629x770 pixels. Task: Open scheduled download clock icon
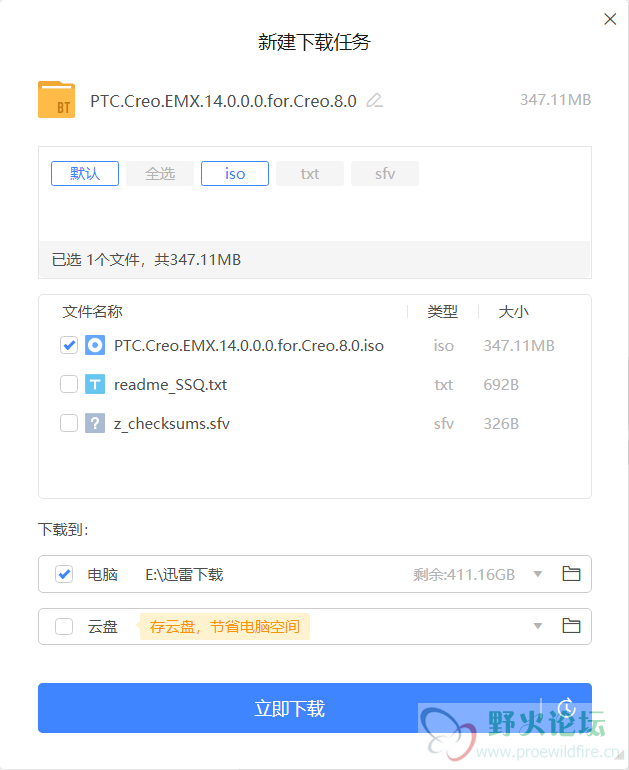click(x=566, y=708)
